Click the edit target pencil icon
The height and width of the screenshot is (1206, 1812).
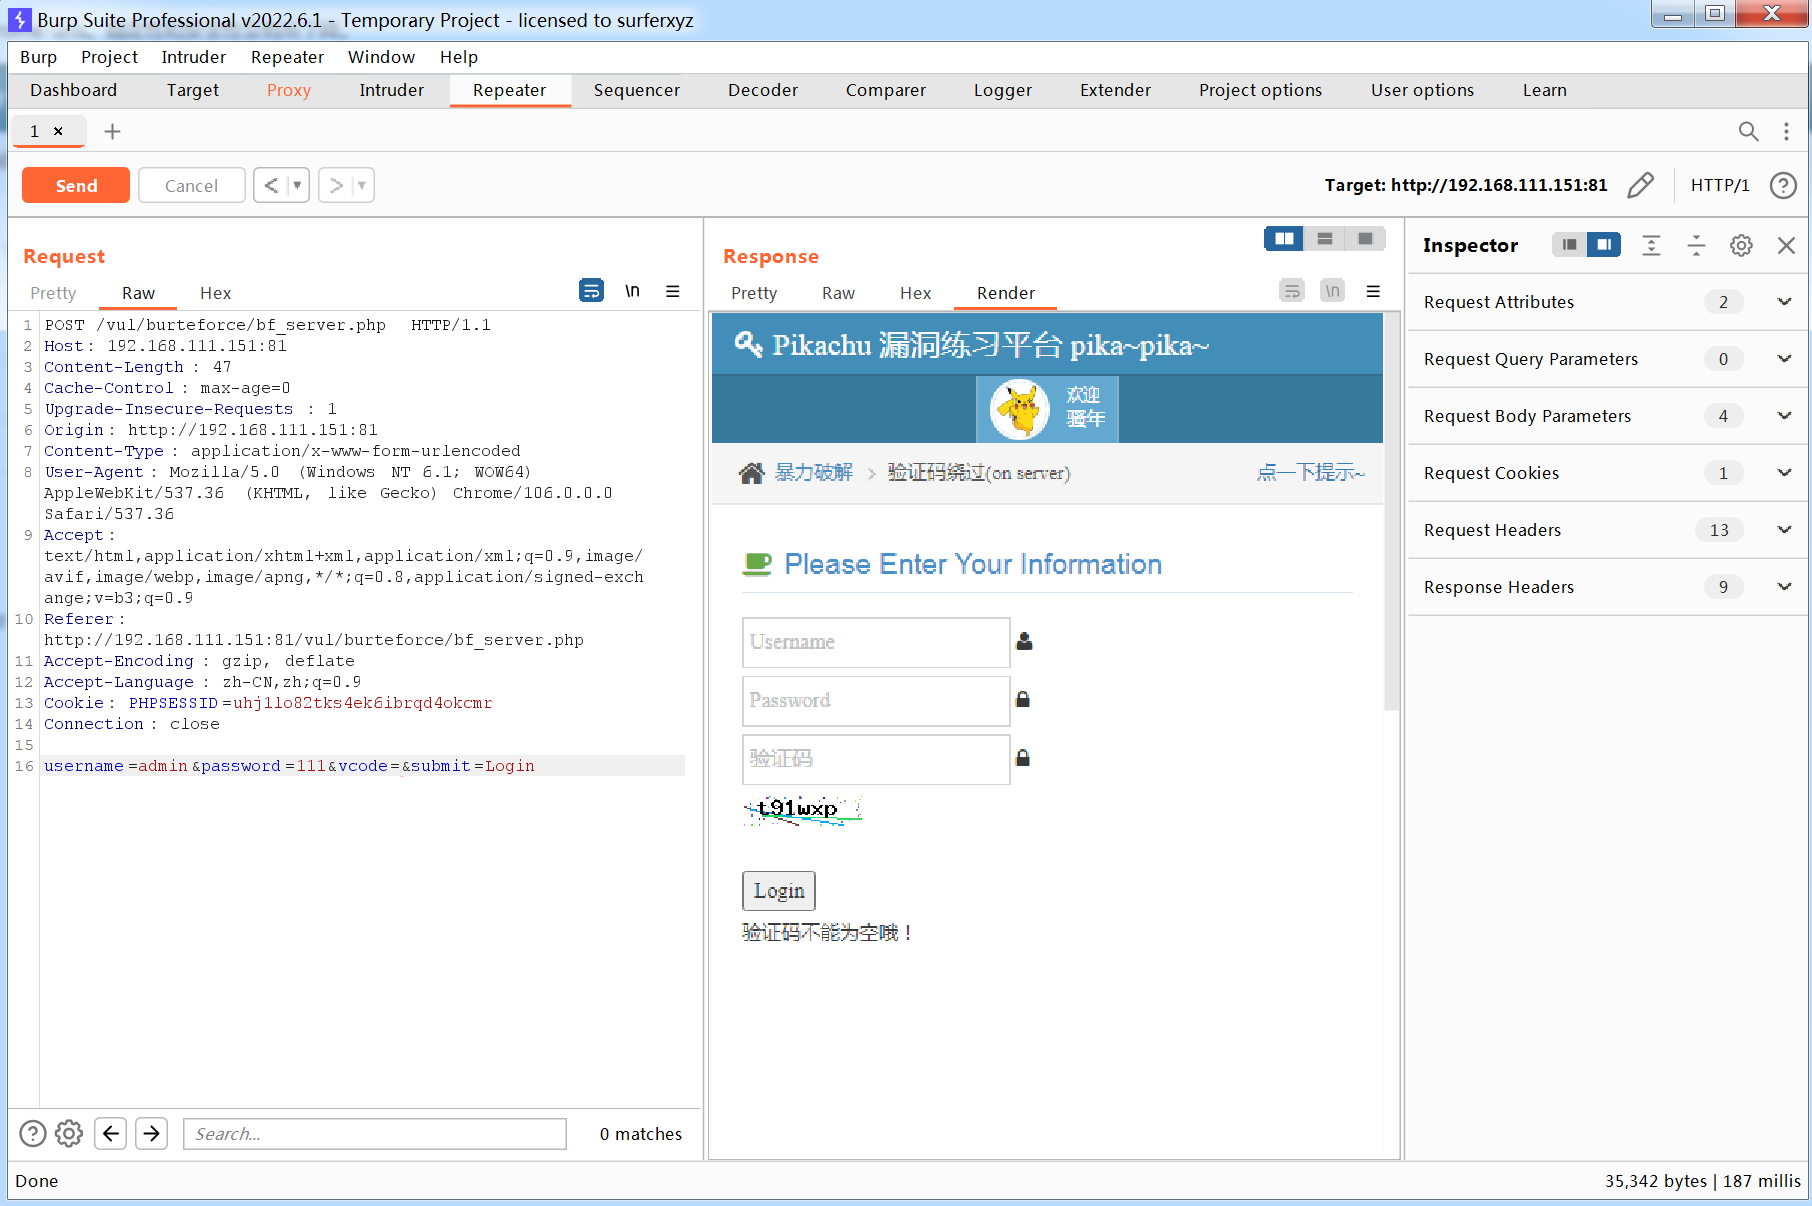(1640, 185)
